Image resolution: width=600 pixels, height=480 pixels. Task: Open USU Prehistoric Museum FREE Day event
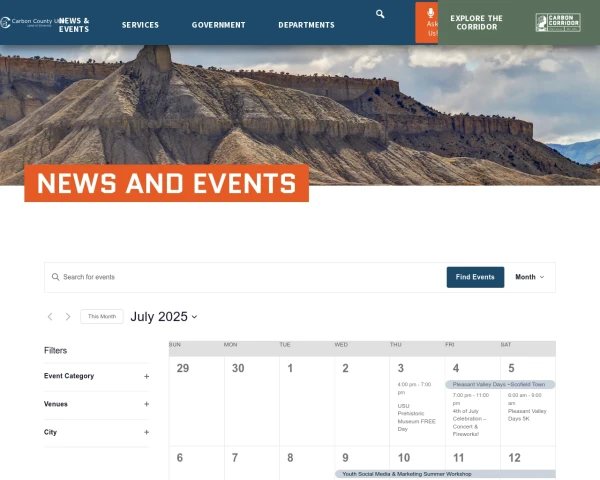click(x=416, y=417)
